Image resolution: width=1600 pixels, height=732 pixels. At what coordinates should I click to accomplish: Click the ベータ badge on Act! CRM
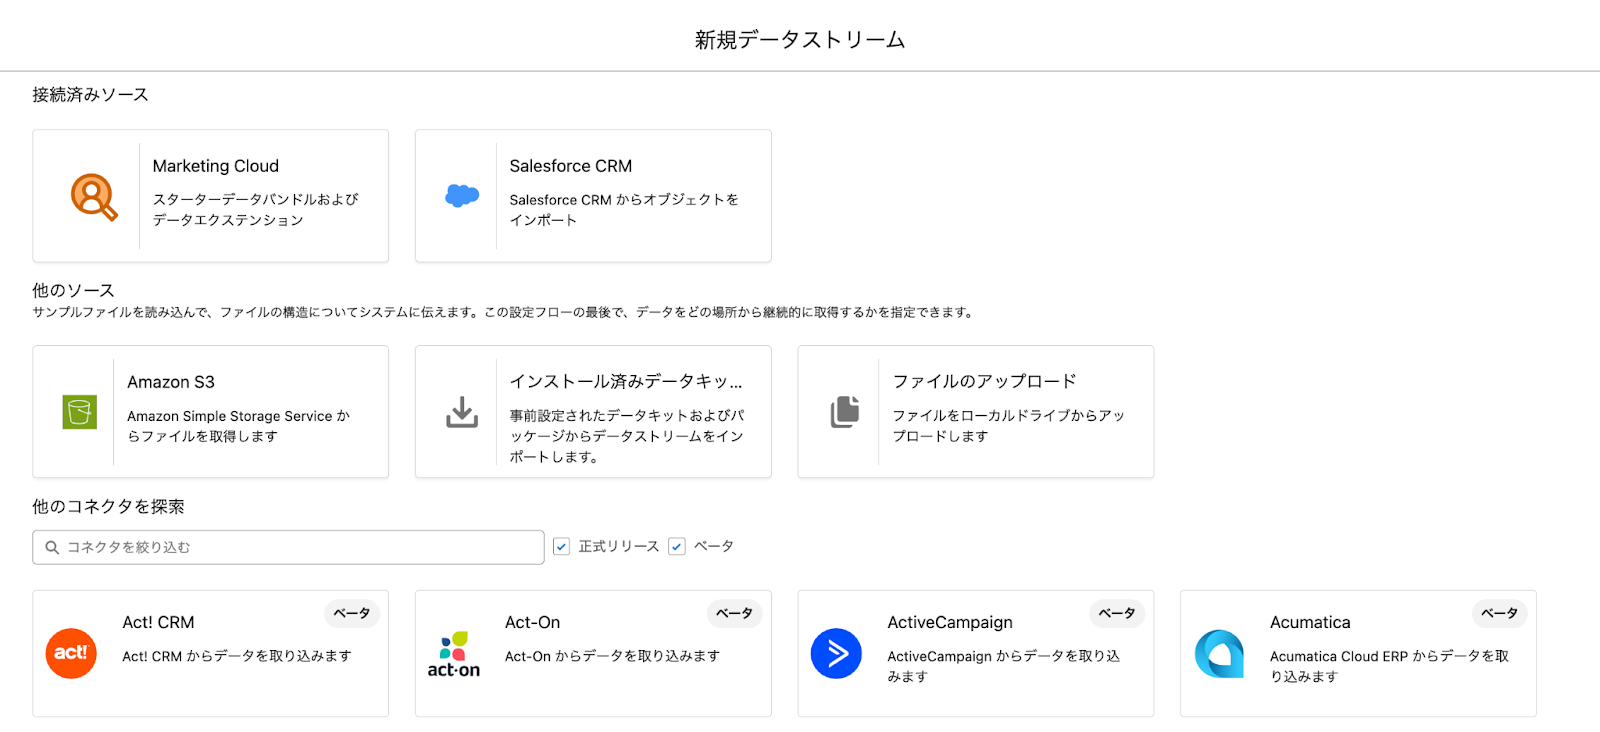(x=352, y=613)
